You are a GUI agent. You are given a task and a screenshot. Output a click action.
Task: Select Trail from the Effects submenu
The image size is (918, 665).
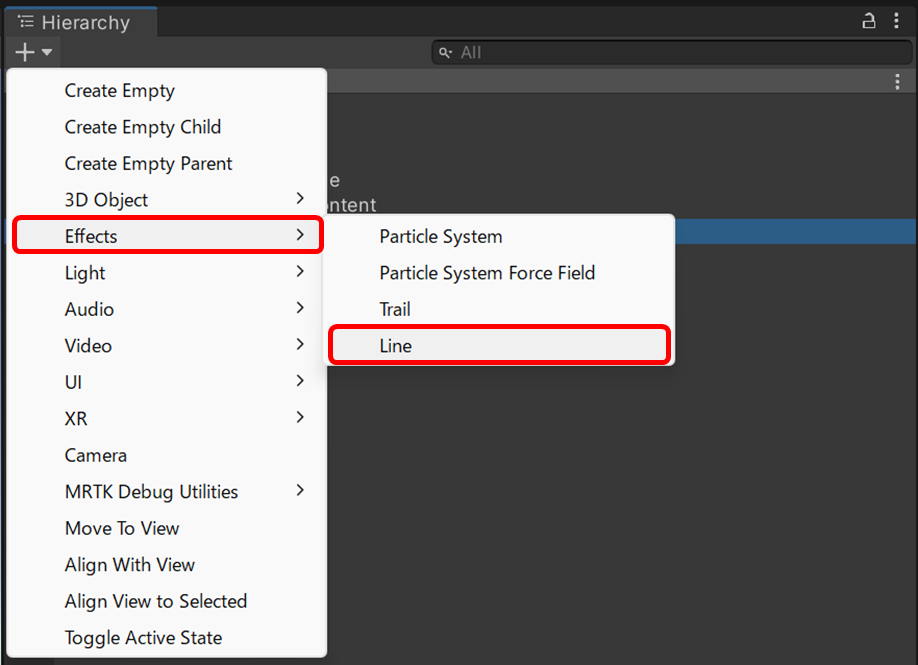click(x=394, y=308)
